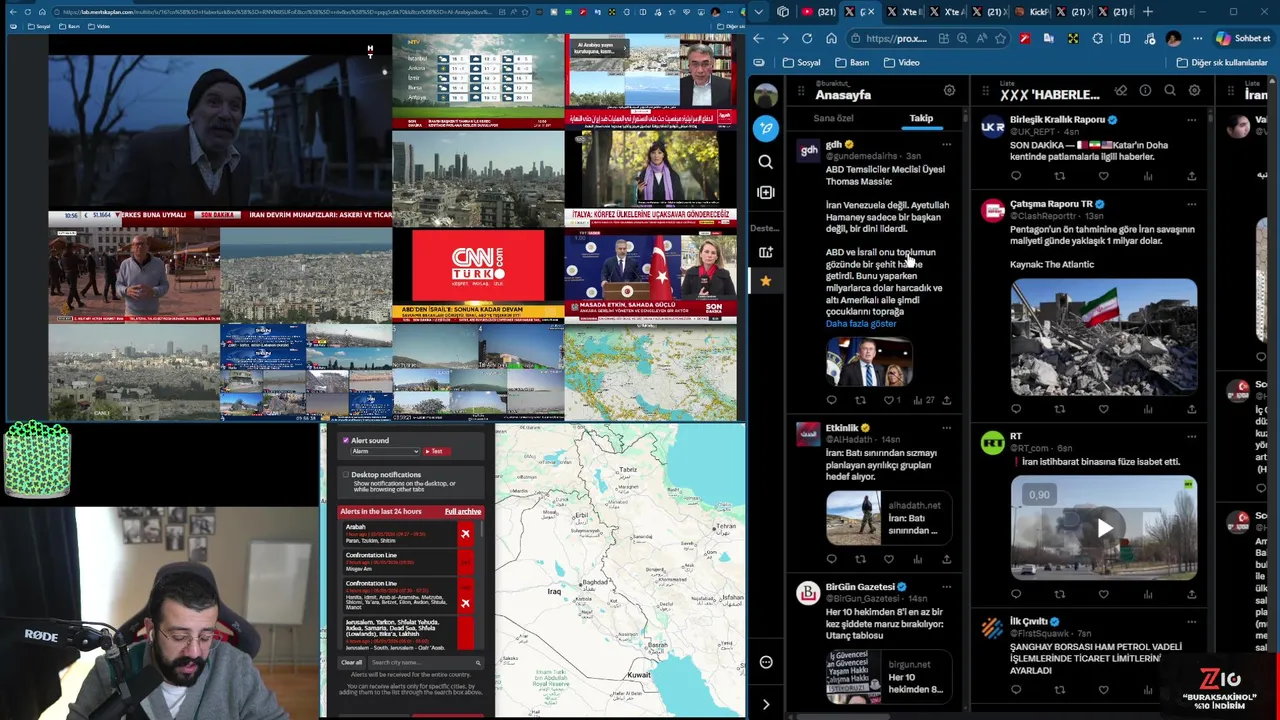Viewport: 1280px width, 720px height.
Task: Open feedback smiley icon in sidebar
Action: tap(766, 662)
